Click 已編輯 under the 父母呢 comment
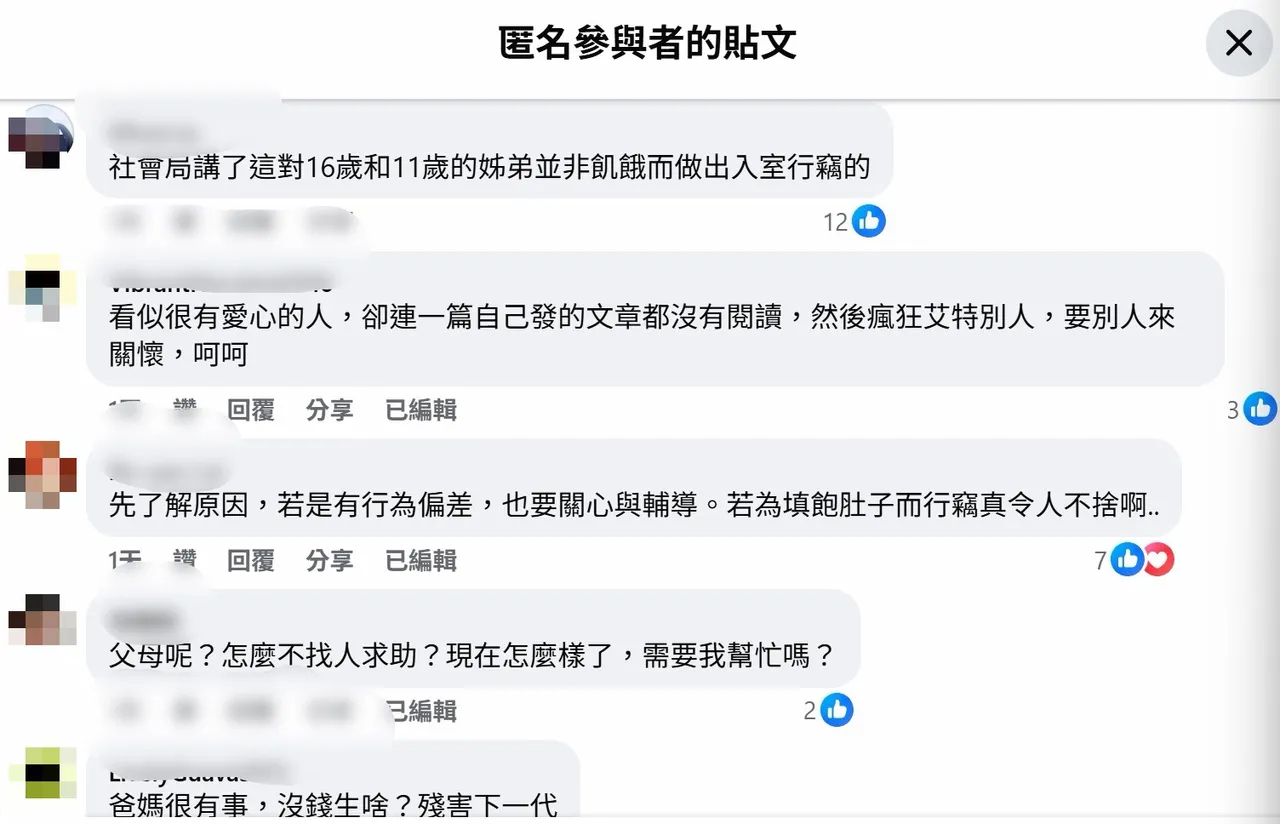This screenshot has height=824, width=1280. coord(421,710)
